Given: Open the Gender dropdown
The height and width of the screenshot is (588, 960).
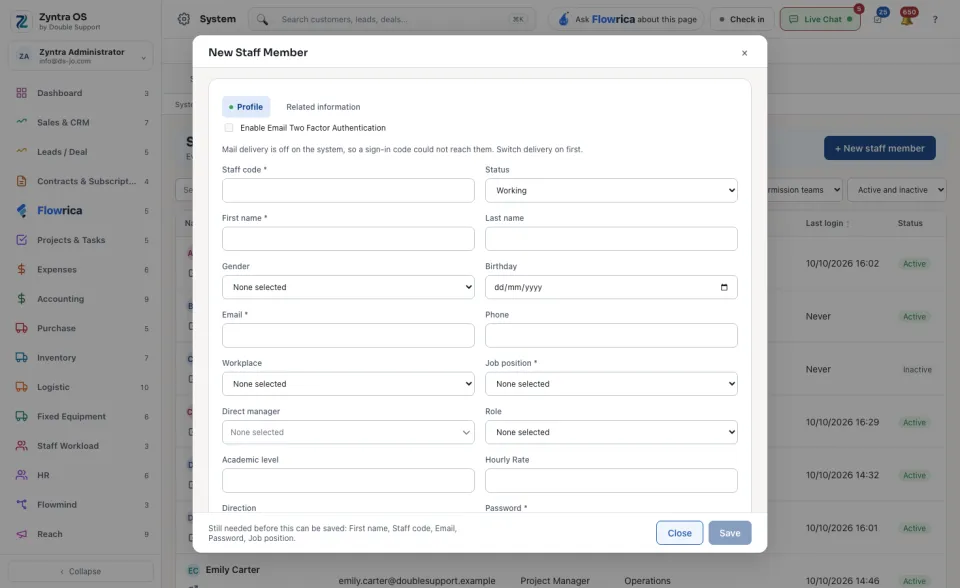Looking at the screenshot, I should 348,287.
